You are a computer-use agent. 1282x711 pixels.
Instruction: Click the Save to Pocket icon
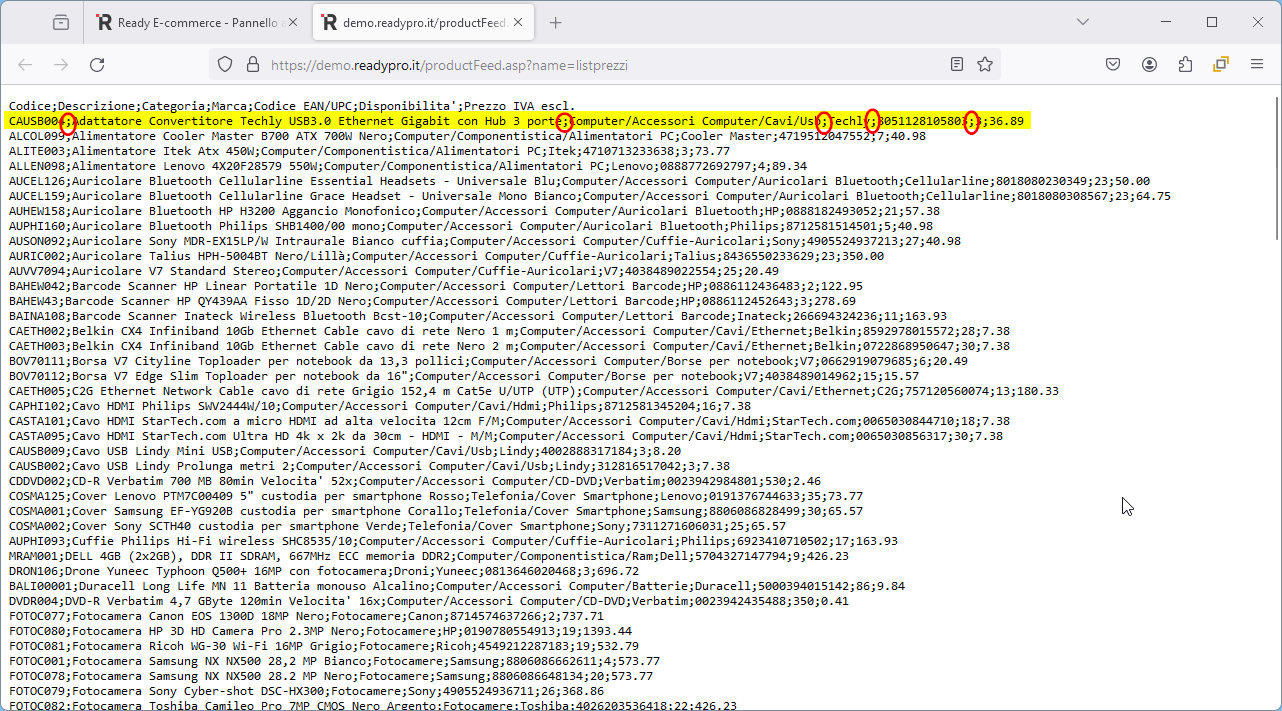click(1113, 65)
